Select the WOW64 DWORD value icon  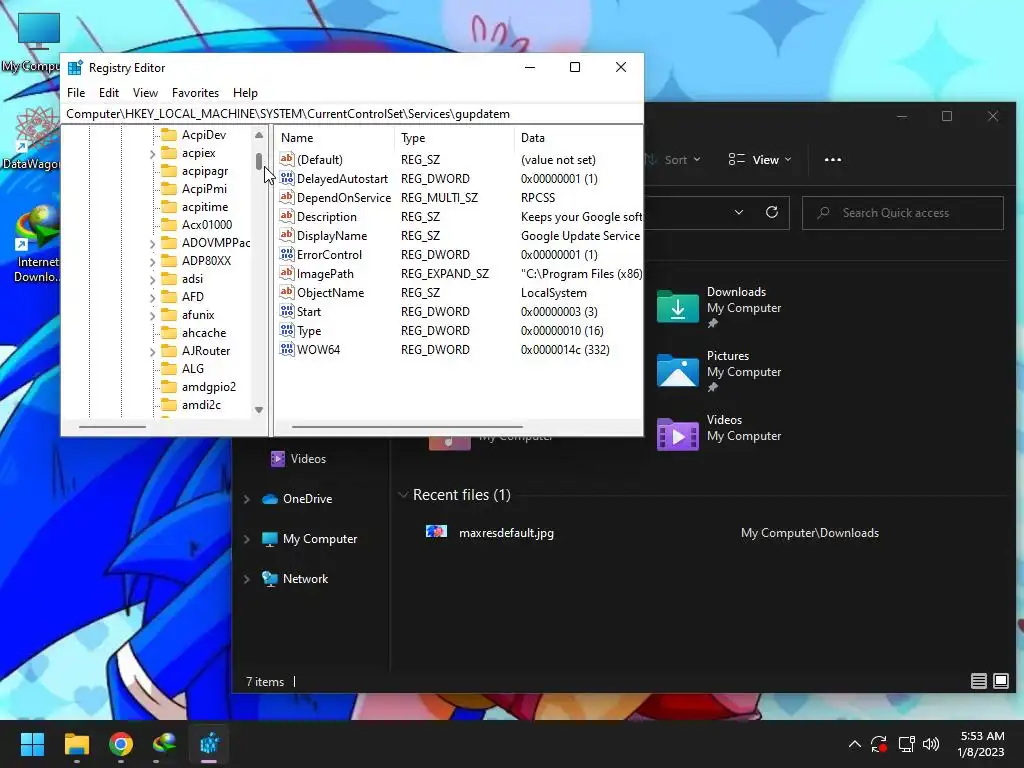[x=287, y=349]
